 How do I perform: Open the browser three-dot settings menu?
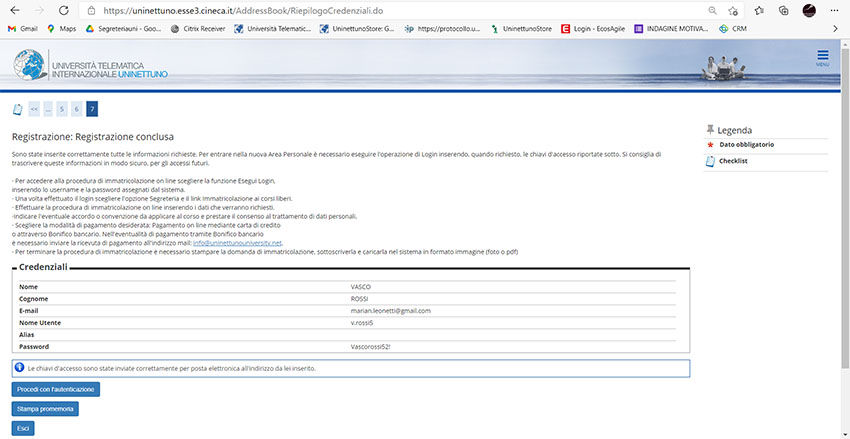tap(835, 10)
